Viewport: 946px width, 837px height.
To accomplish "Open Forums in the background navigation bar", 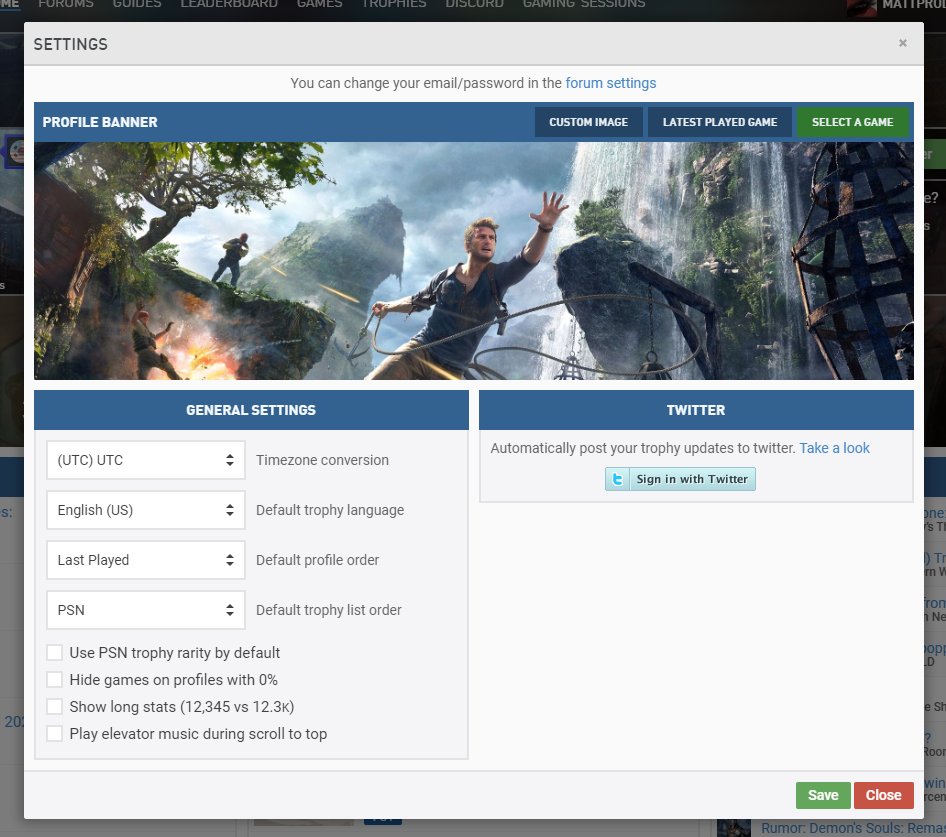I will (66, 4).
